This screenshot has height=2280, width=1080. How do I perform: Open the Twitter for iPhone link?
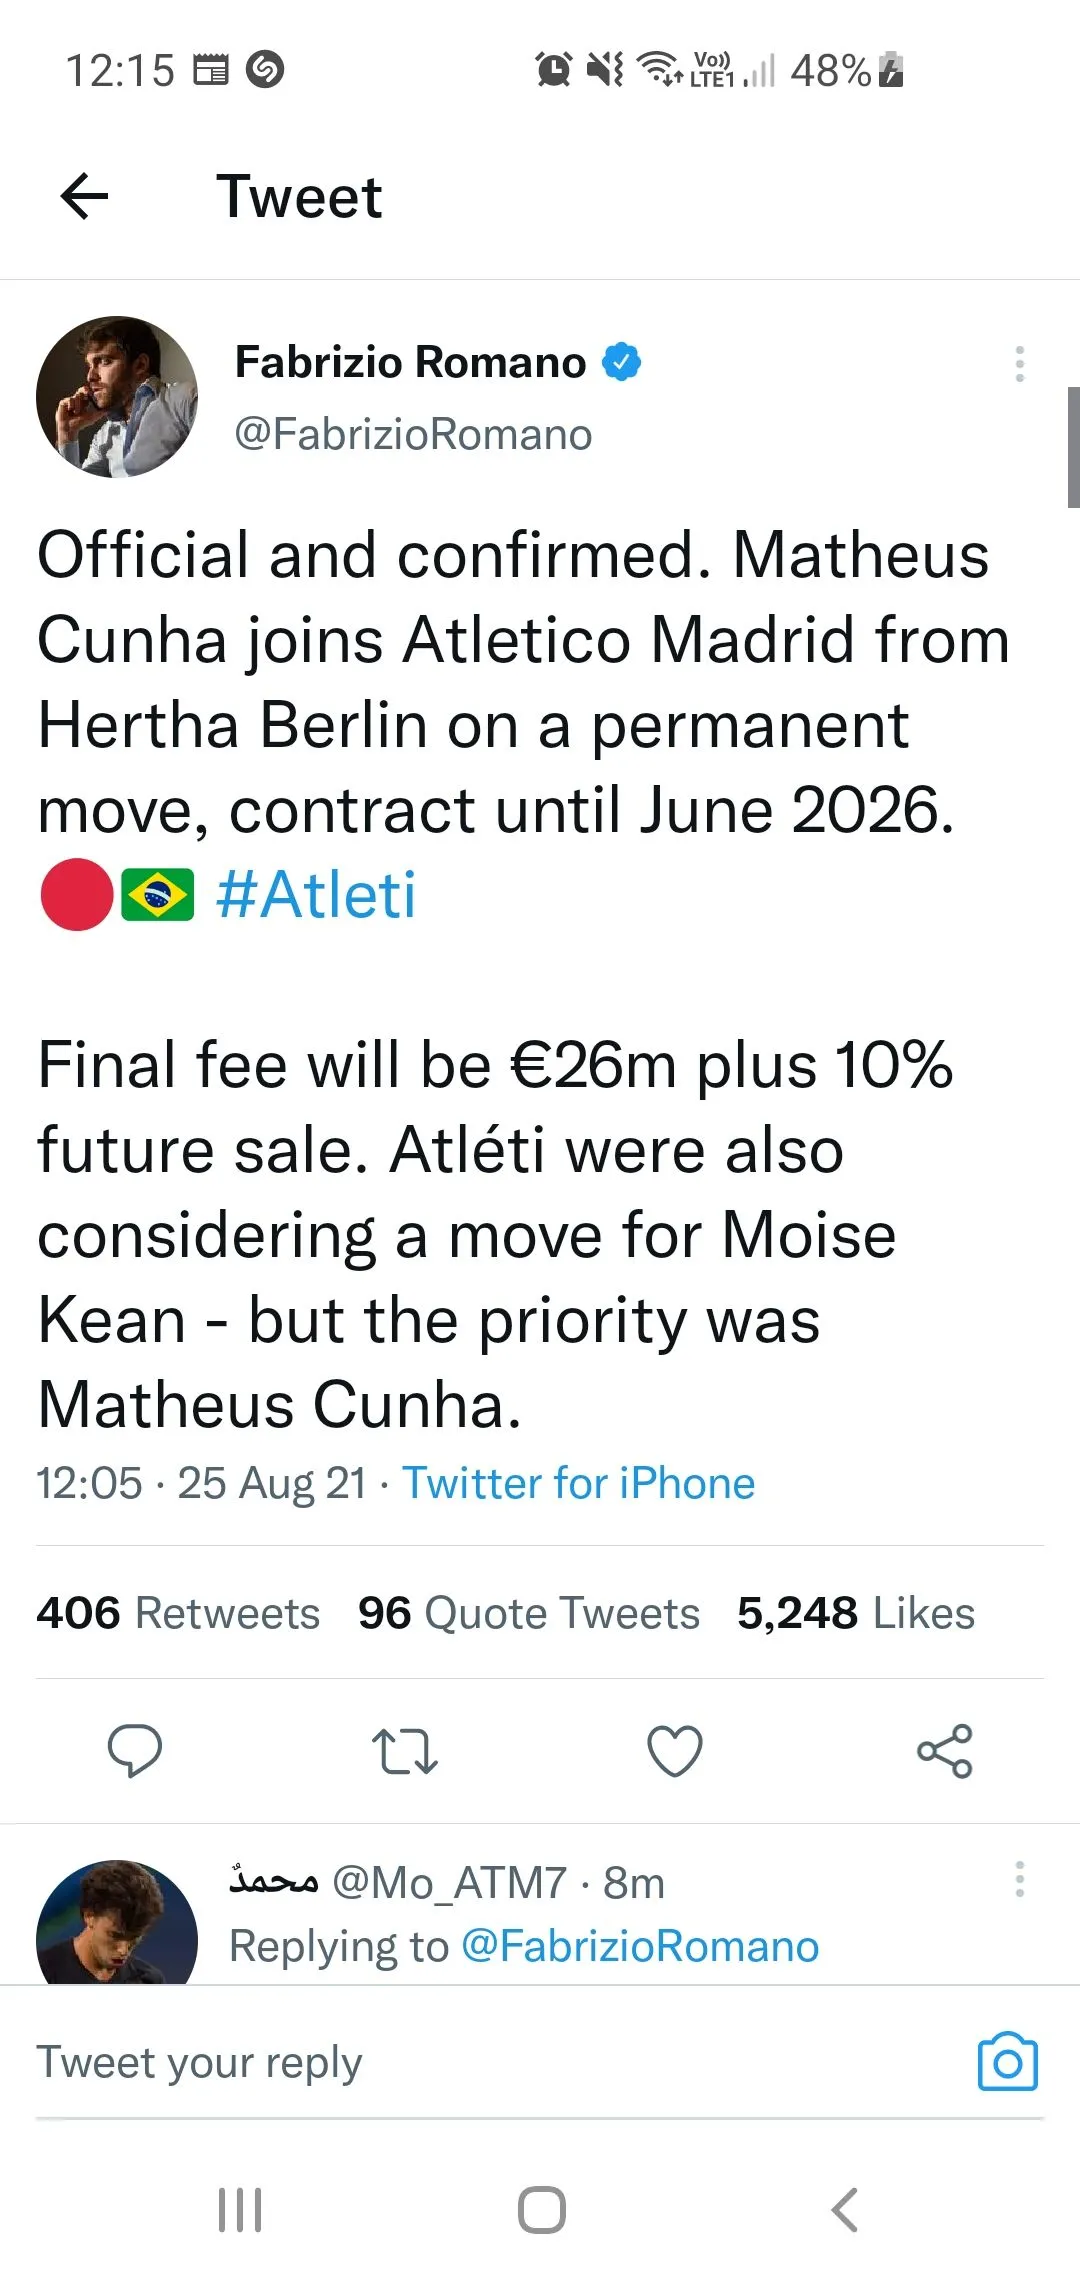click(x=578, y=1483)
